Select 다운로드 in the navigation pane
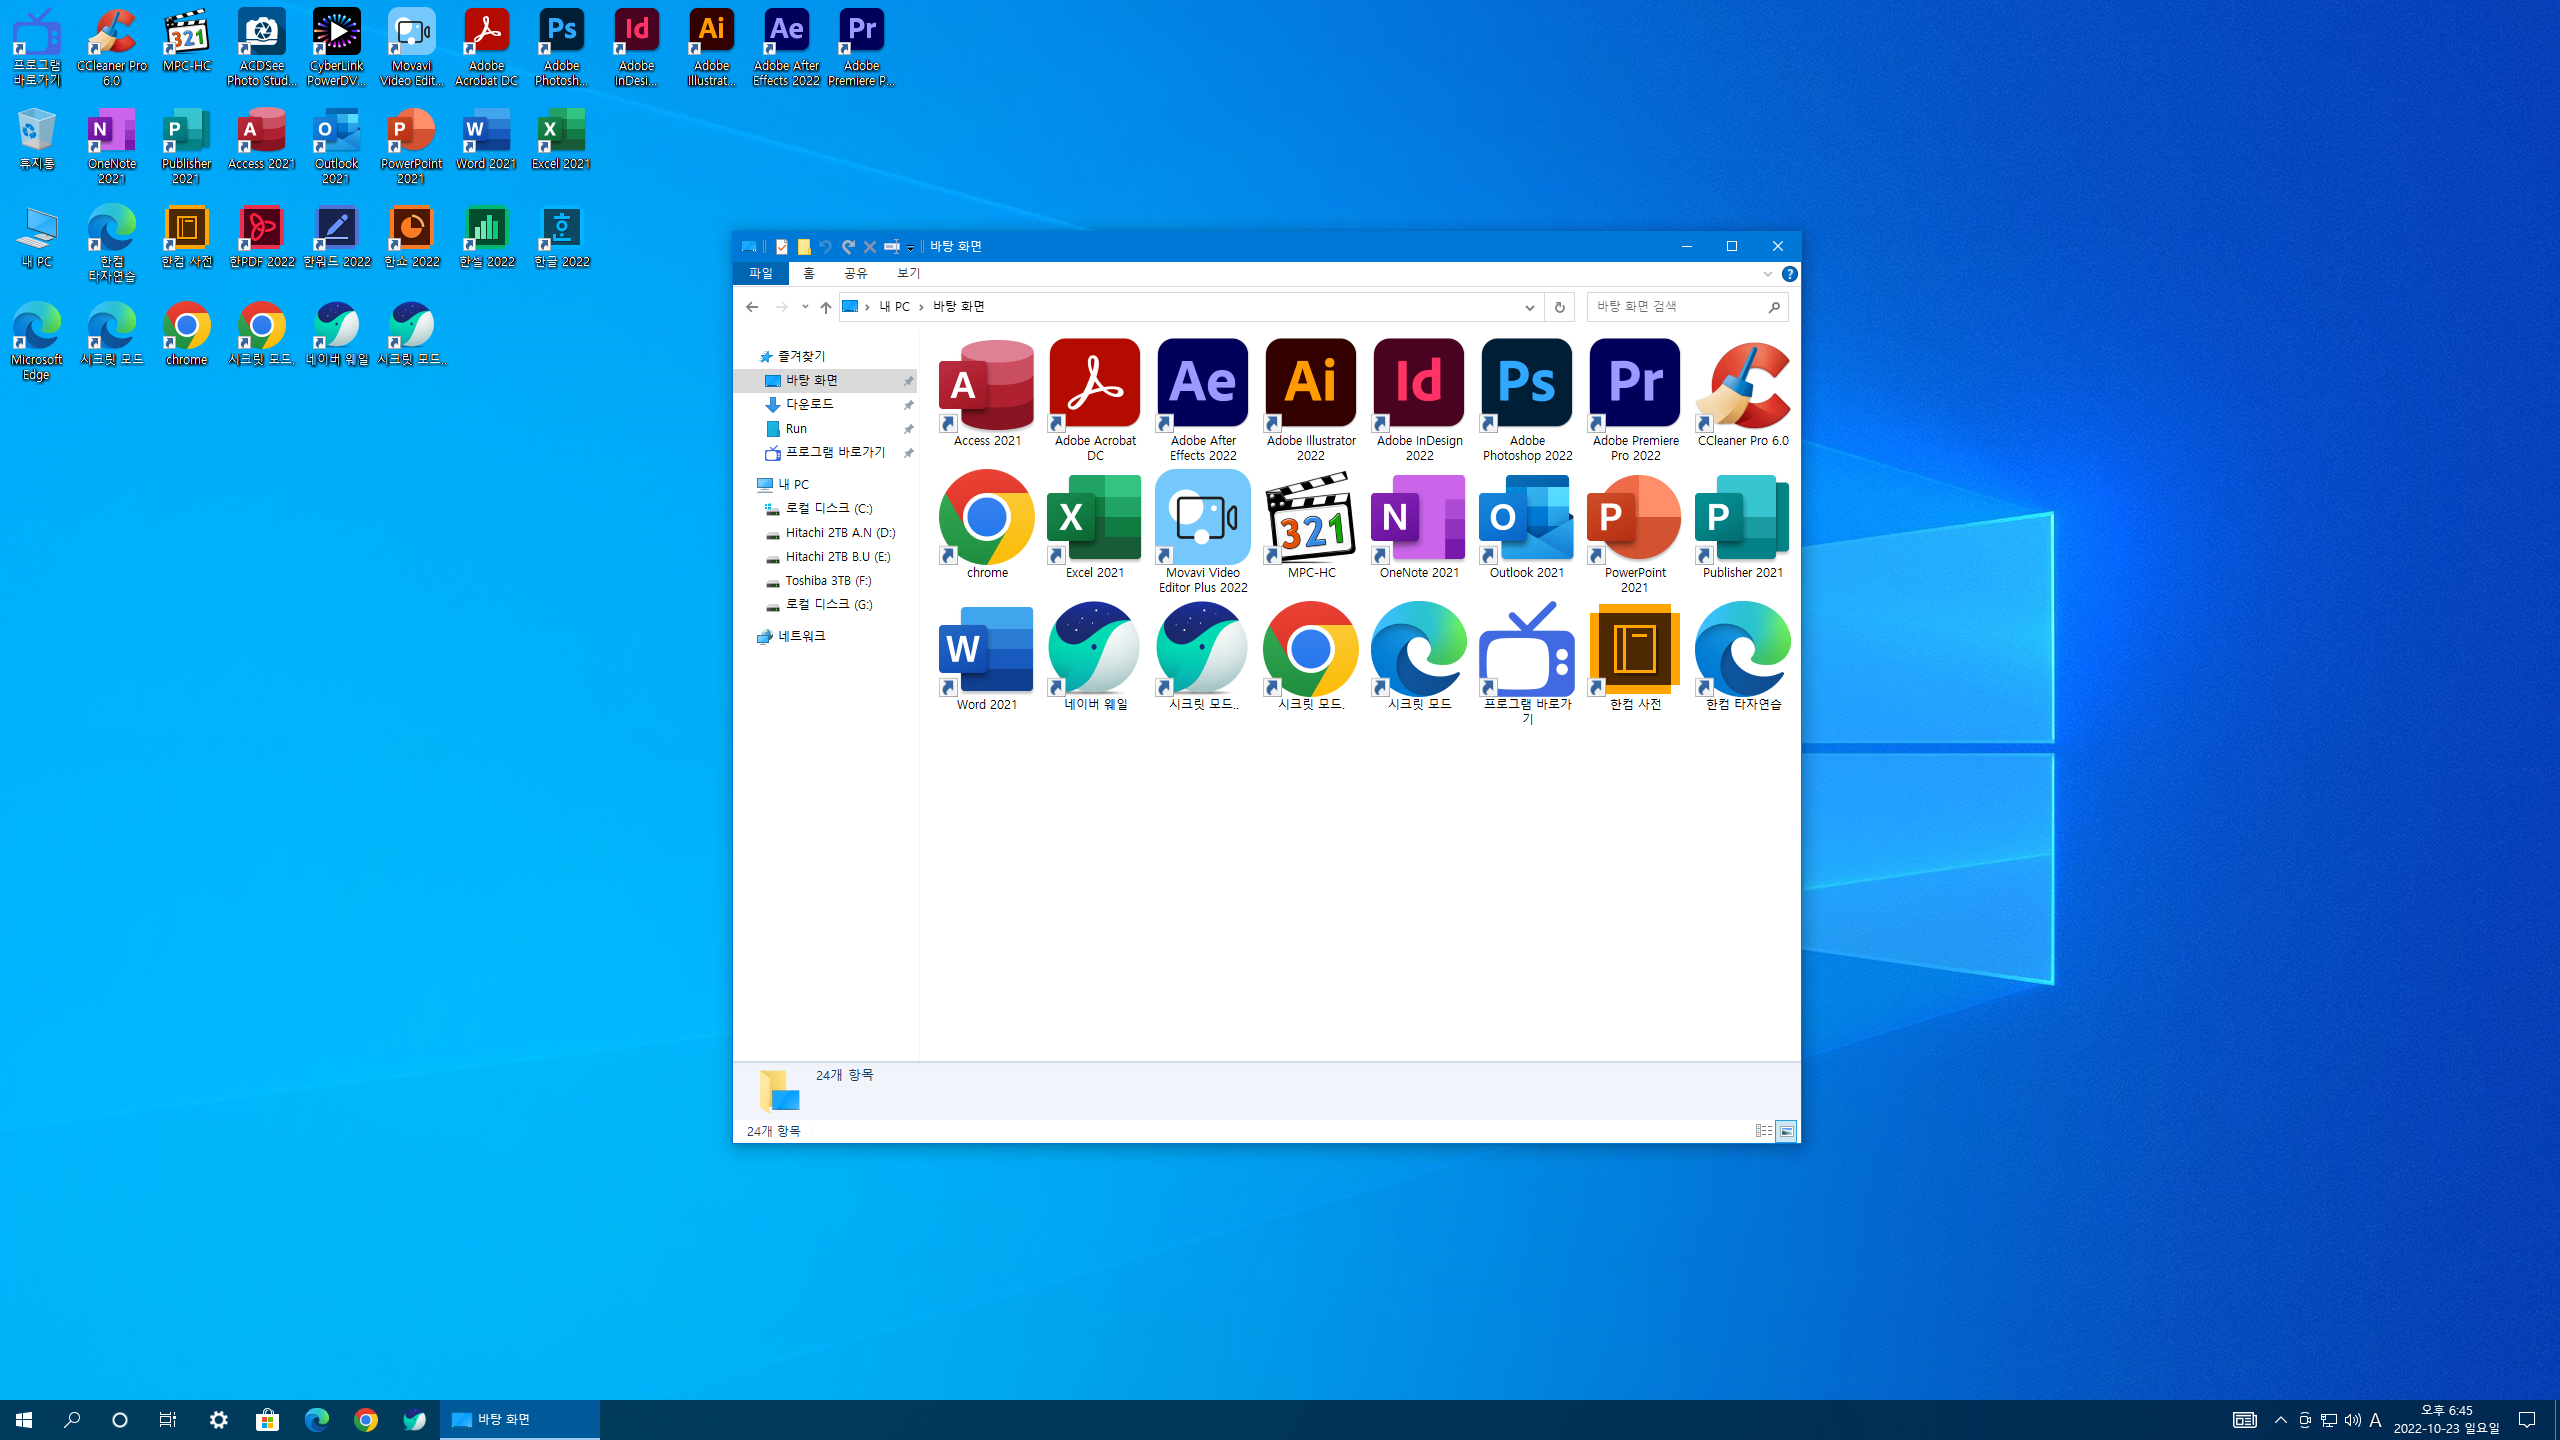 pyautogui.click(x=809, y=404)
